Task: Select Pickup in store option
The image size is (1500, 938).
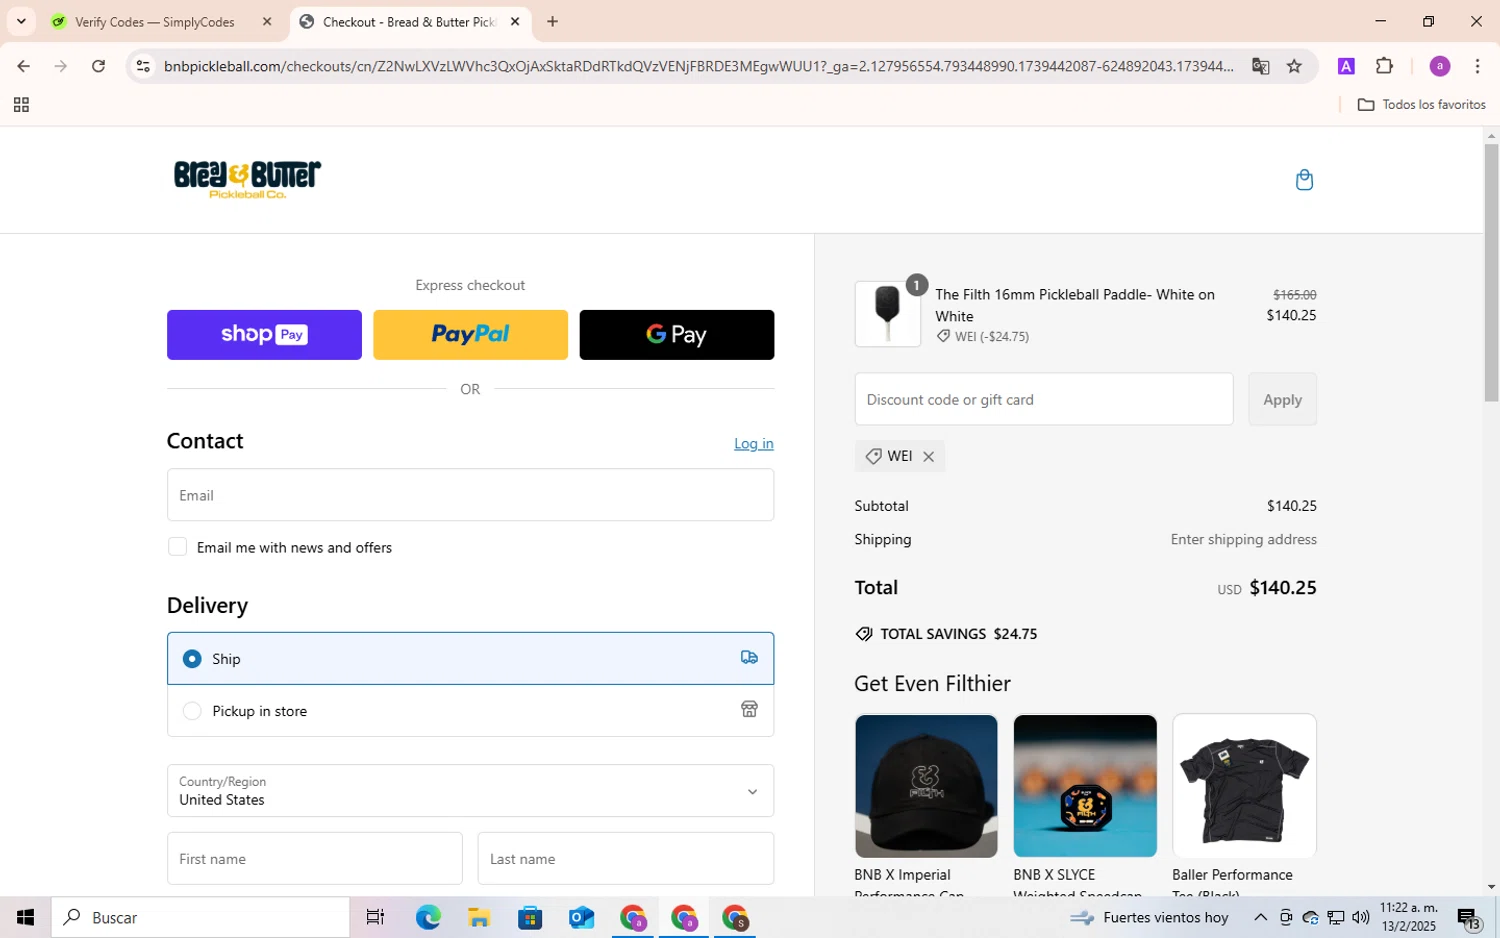Action: tap(470, 711)
